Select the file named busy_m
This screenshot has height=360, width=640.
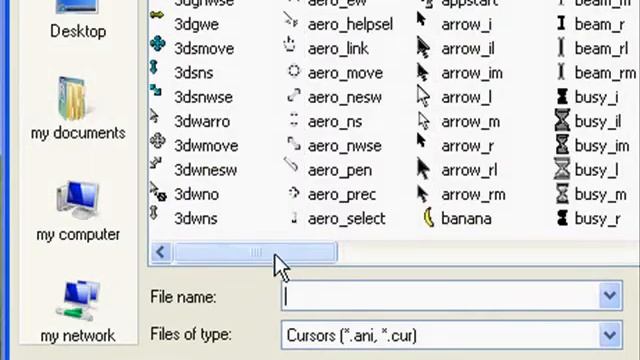pyautogui.click(x=600, y=195)
